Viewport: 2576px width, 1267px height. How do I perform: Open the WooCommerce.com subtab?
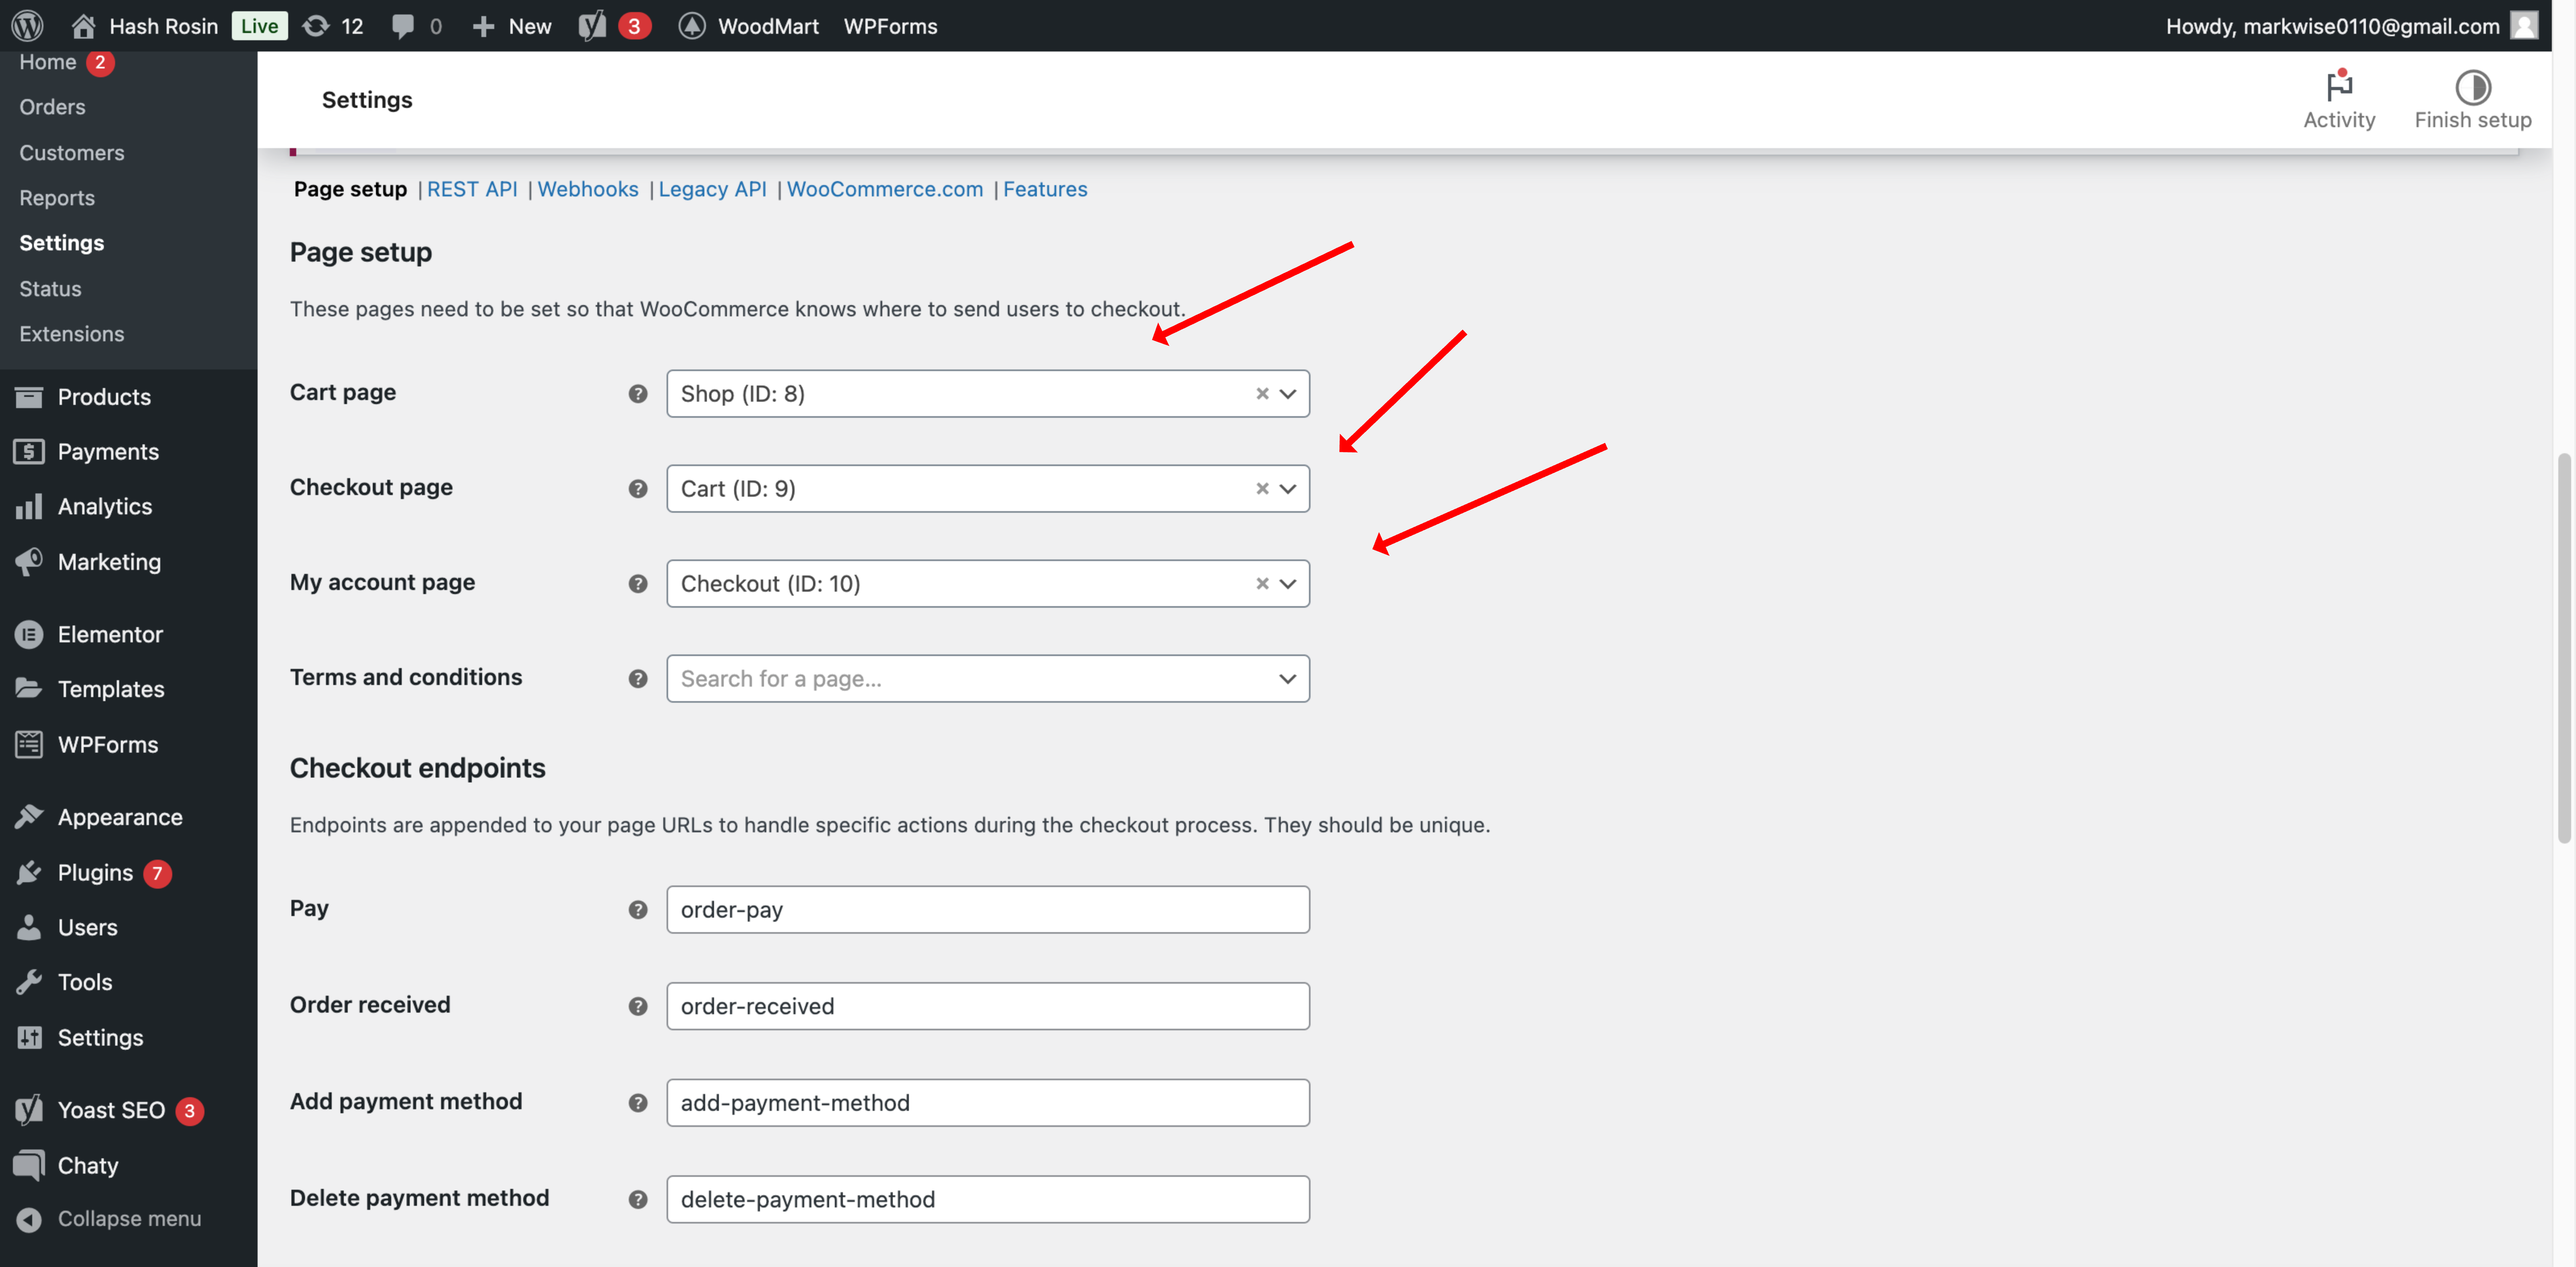(885, 189)
